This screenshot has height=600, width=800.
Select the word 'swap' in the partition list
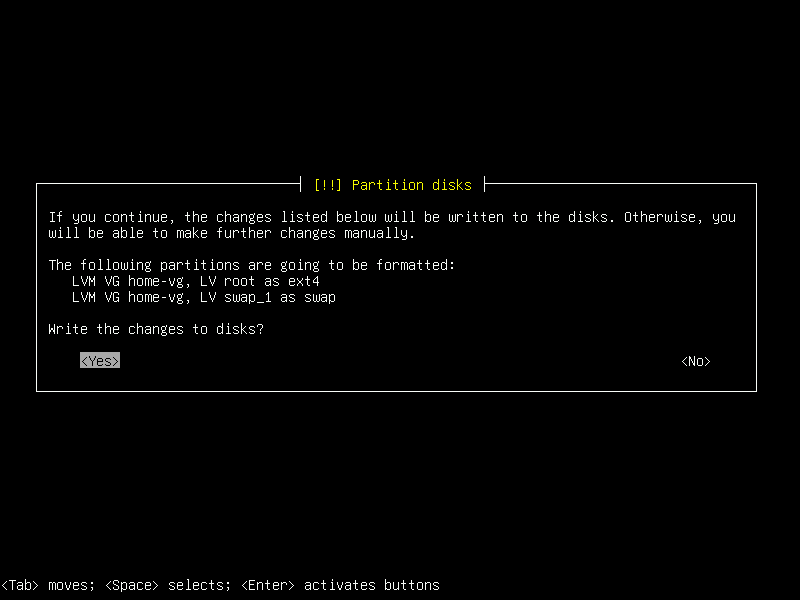click(x=321, y=297)
